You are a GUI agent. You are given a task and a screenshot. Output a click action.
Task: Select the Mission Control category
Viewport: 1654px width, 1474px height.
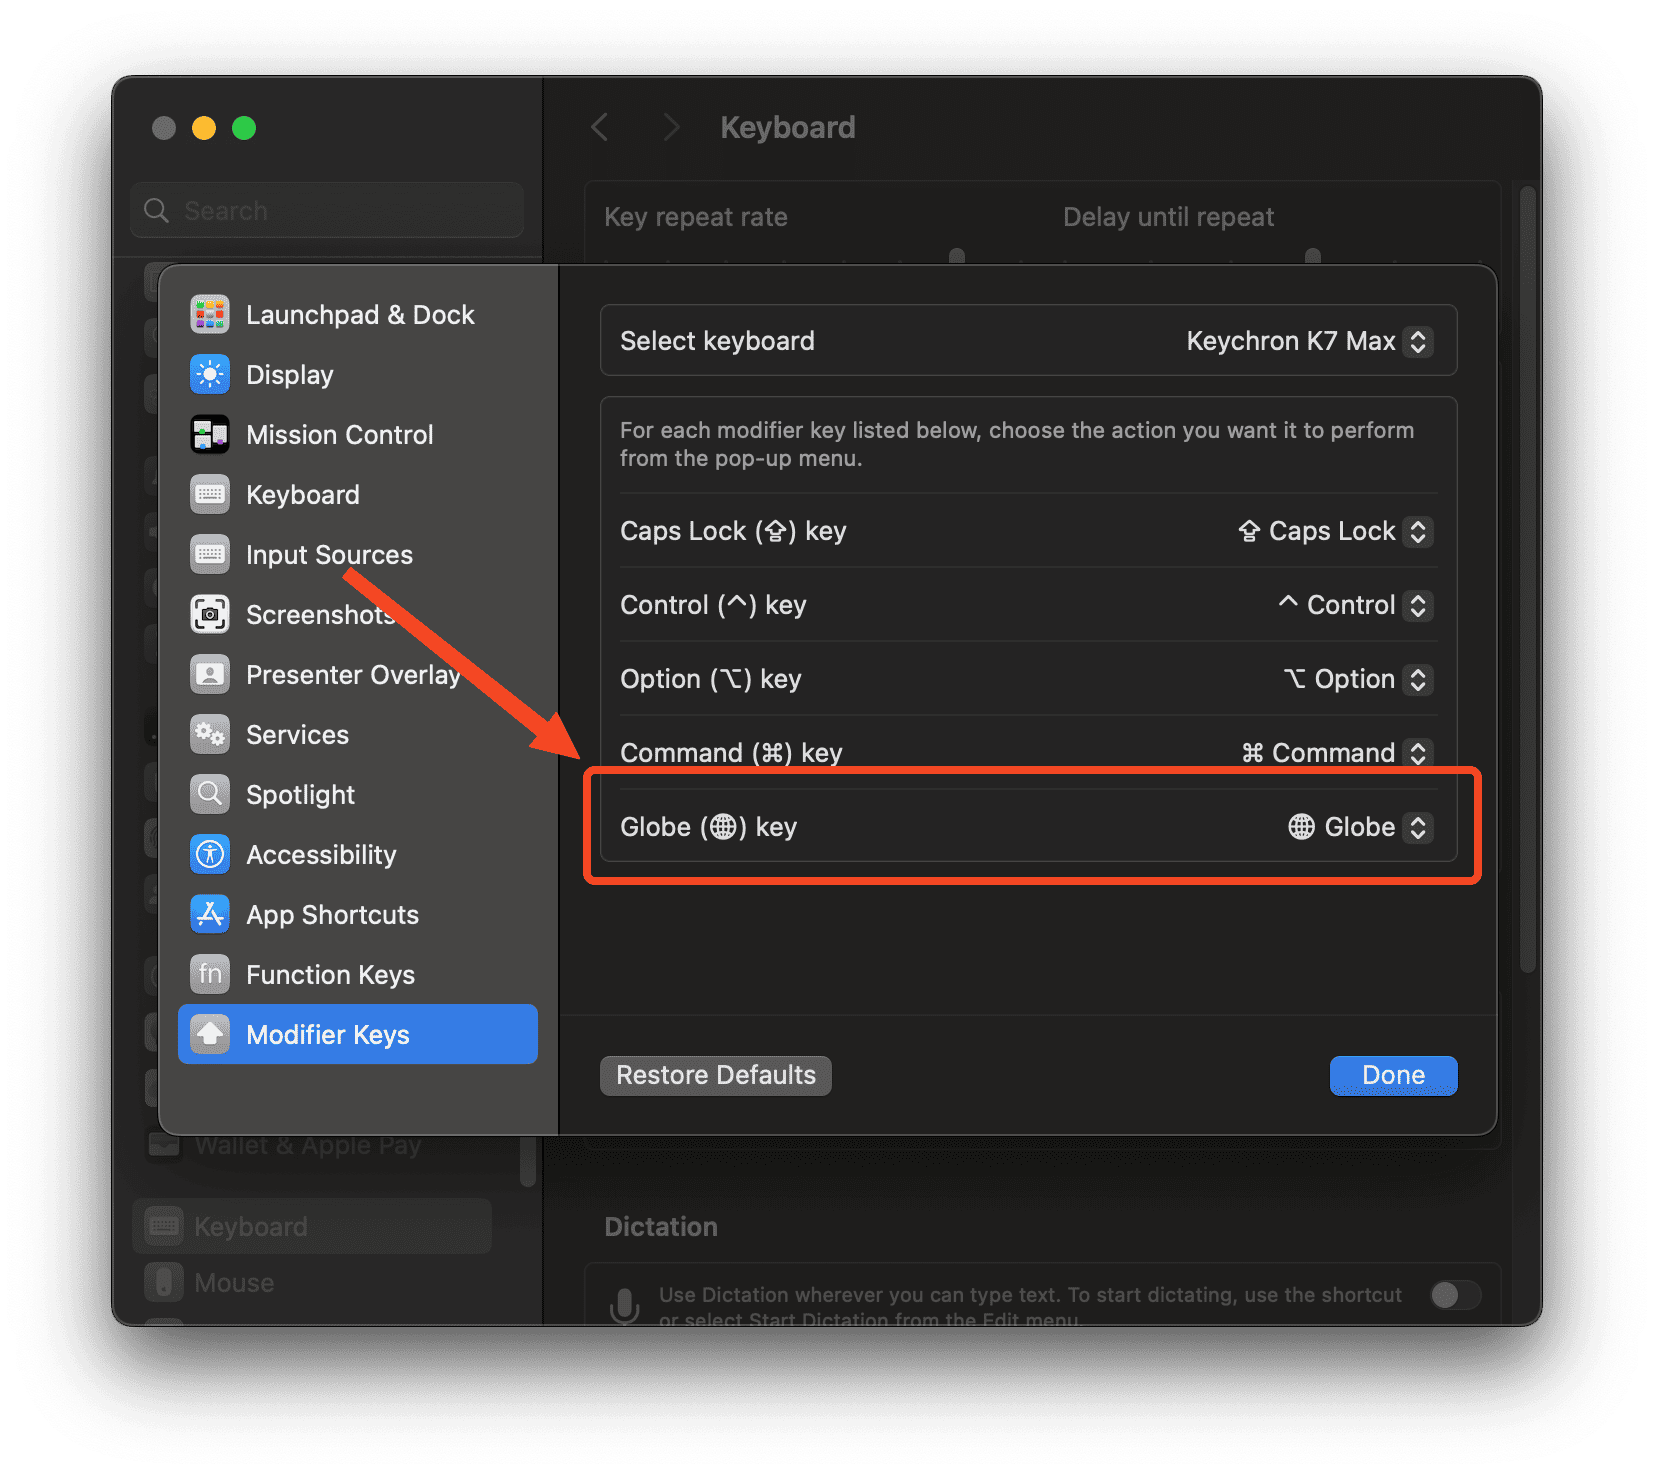pyautogui.click(x=358, y=434)
